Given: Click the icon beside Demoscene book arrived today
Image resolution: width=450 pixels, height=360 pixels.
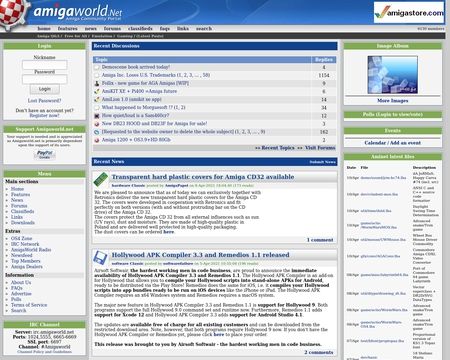Looking at the screenshot, I should (97, 67).
